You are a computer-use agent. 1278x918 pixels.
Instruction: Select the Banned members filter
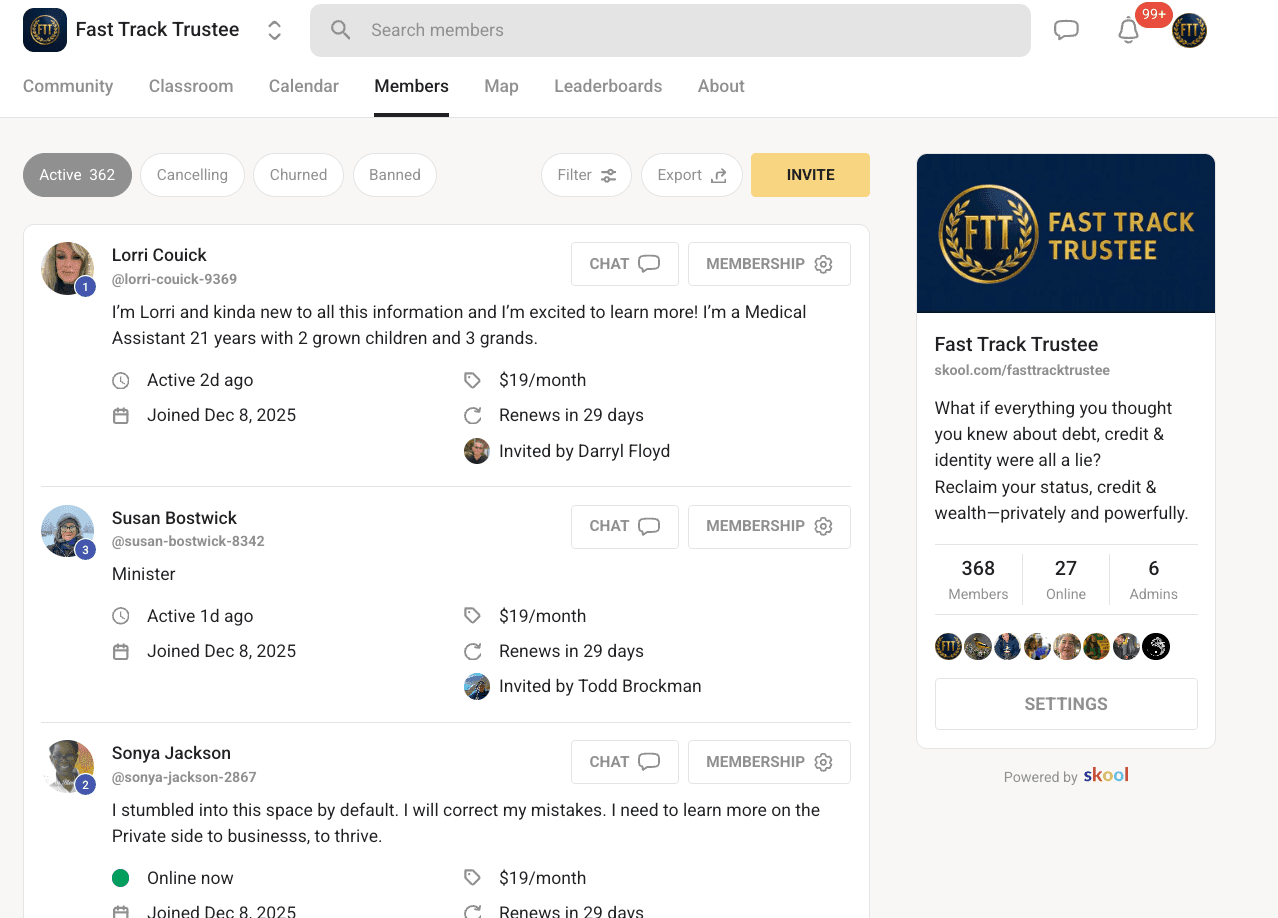click(x=394, y=175)
